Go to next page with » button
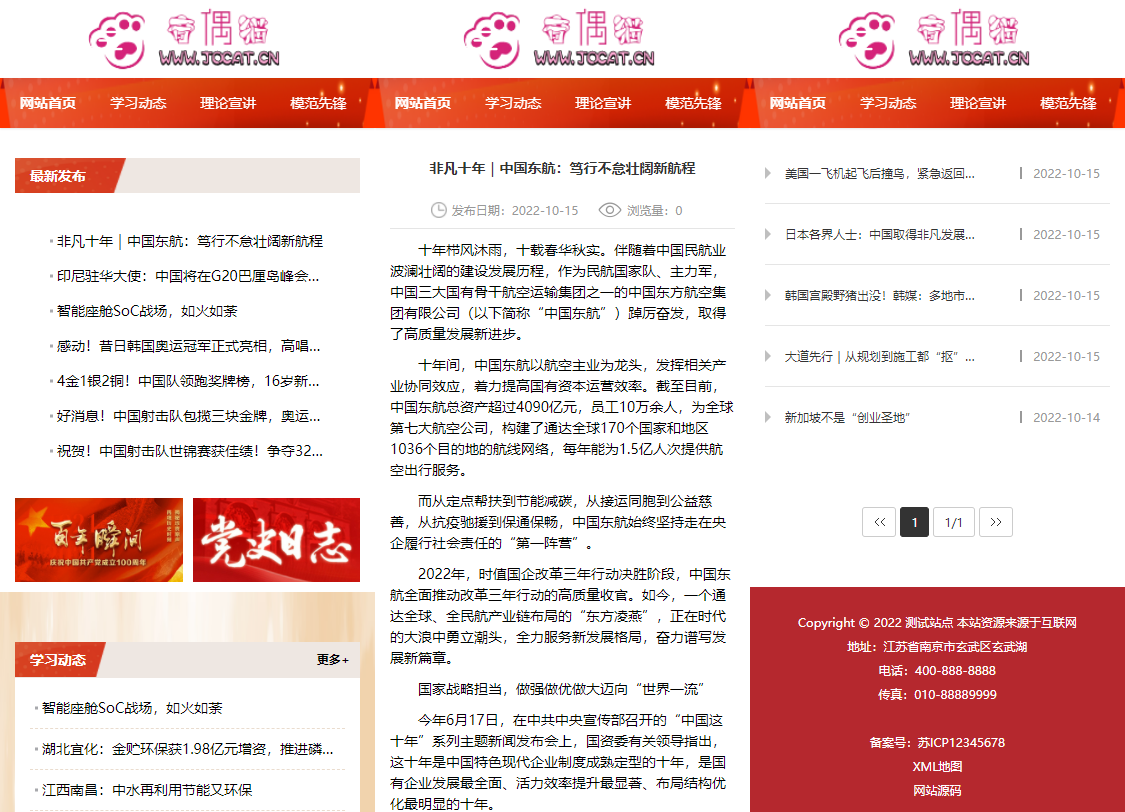The height and width of the screenshot is (812, 1125). pos(995,522)
